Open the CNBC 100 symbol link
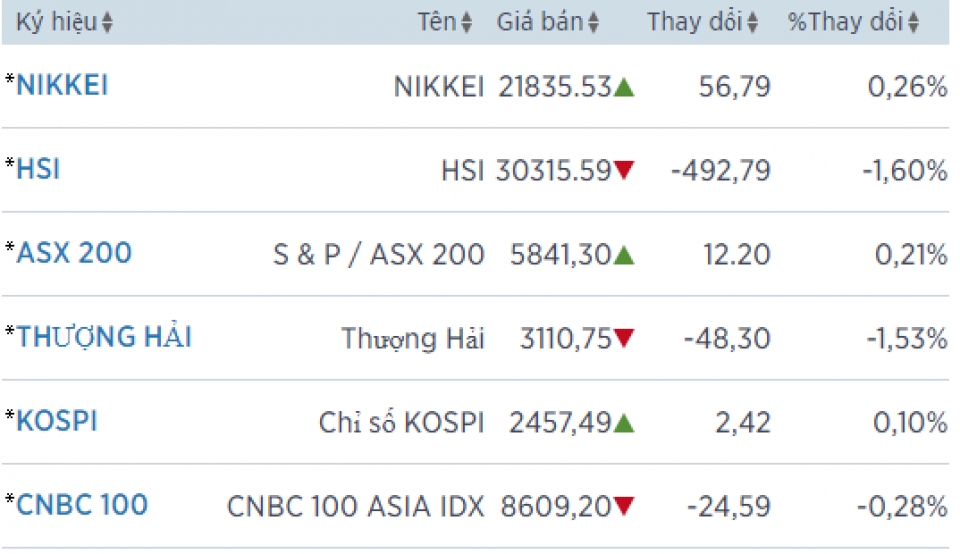 point(82,505)
